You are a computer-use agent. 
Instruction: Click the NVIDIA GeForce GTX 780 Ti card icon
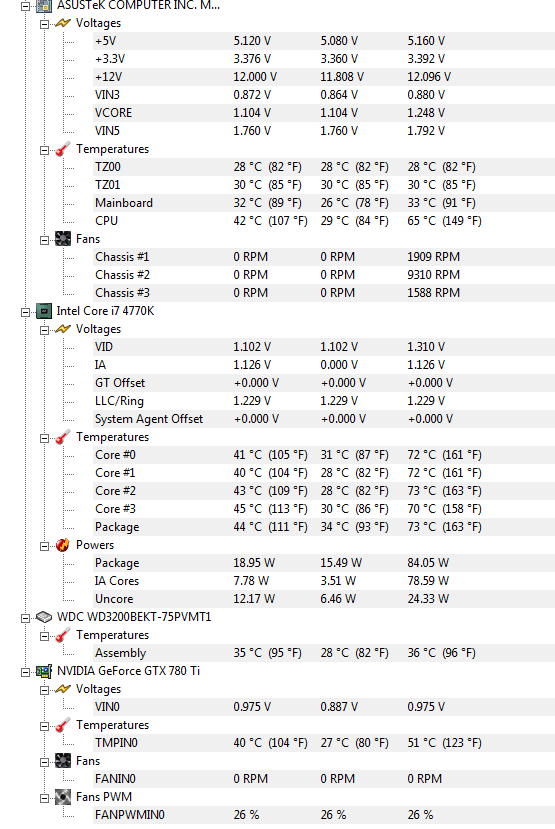coord(44,671)
